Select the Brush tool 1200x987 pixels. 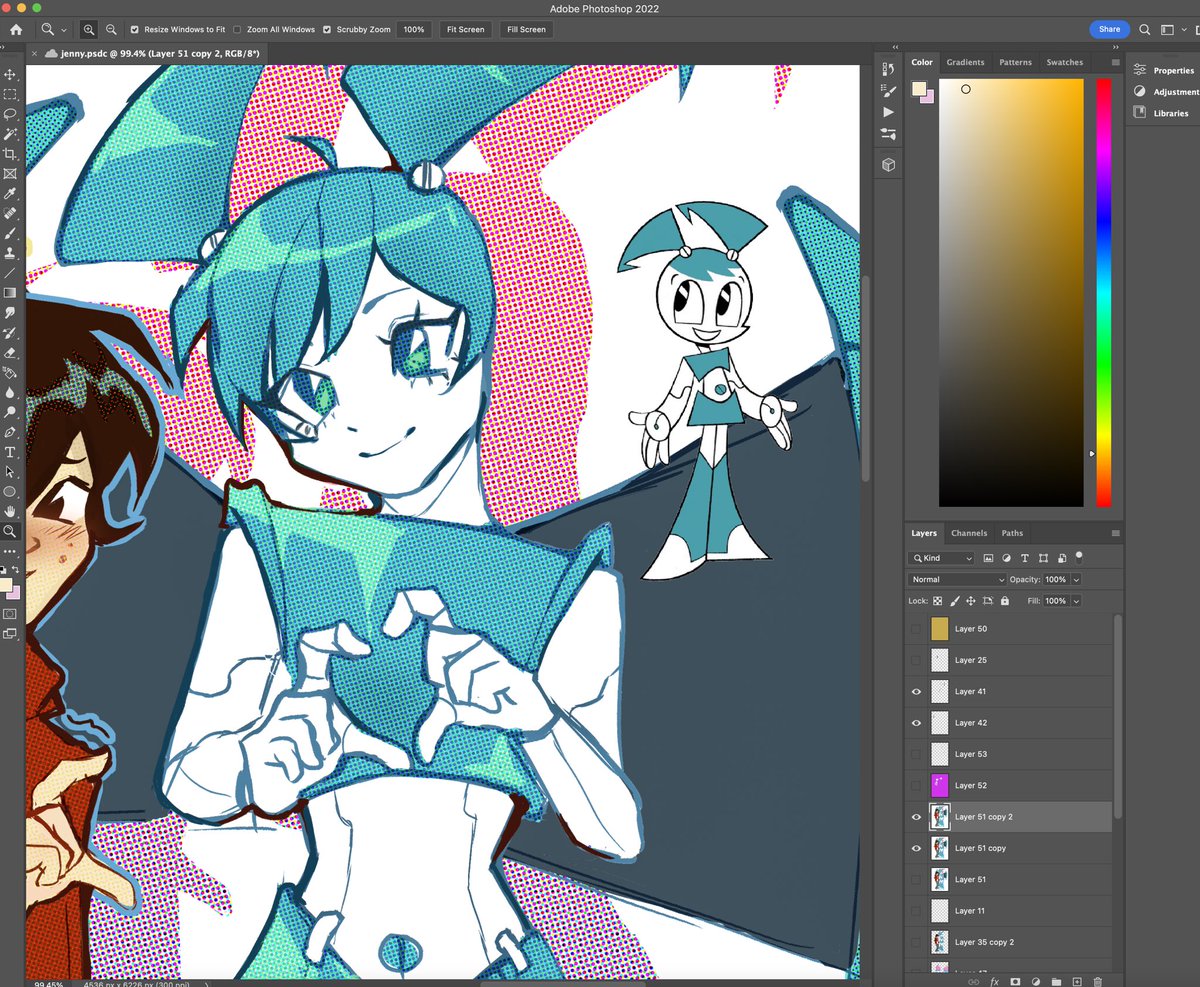(10, 233)
